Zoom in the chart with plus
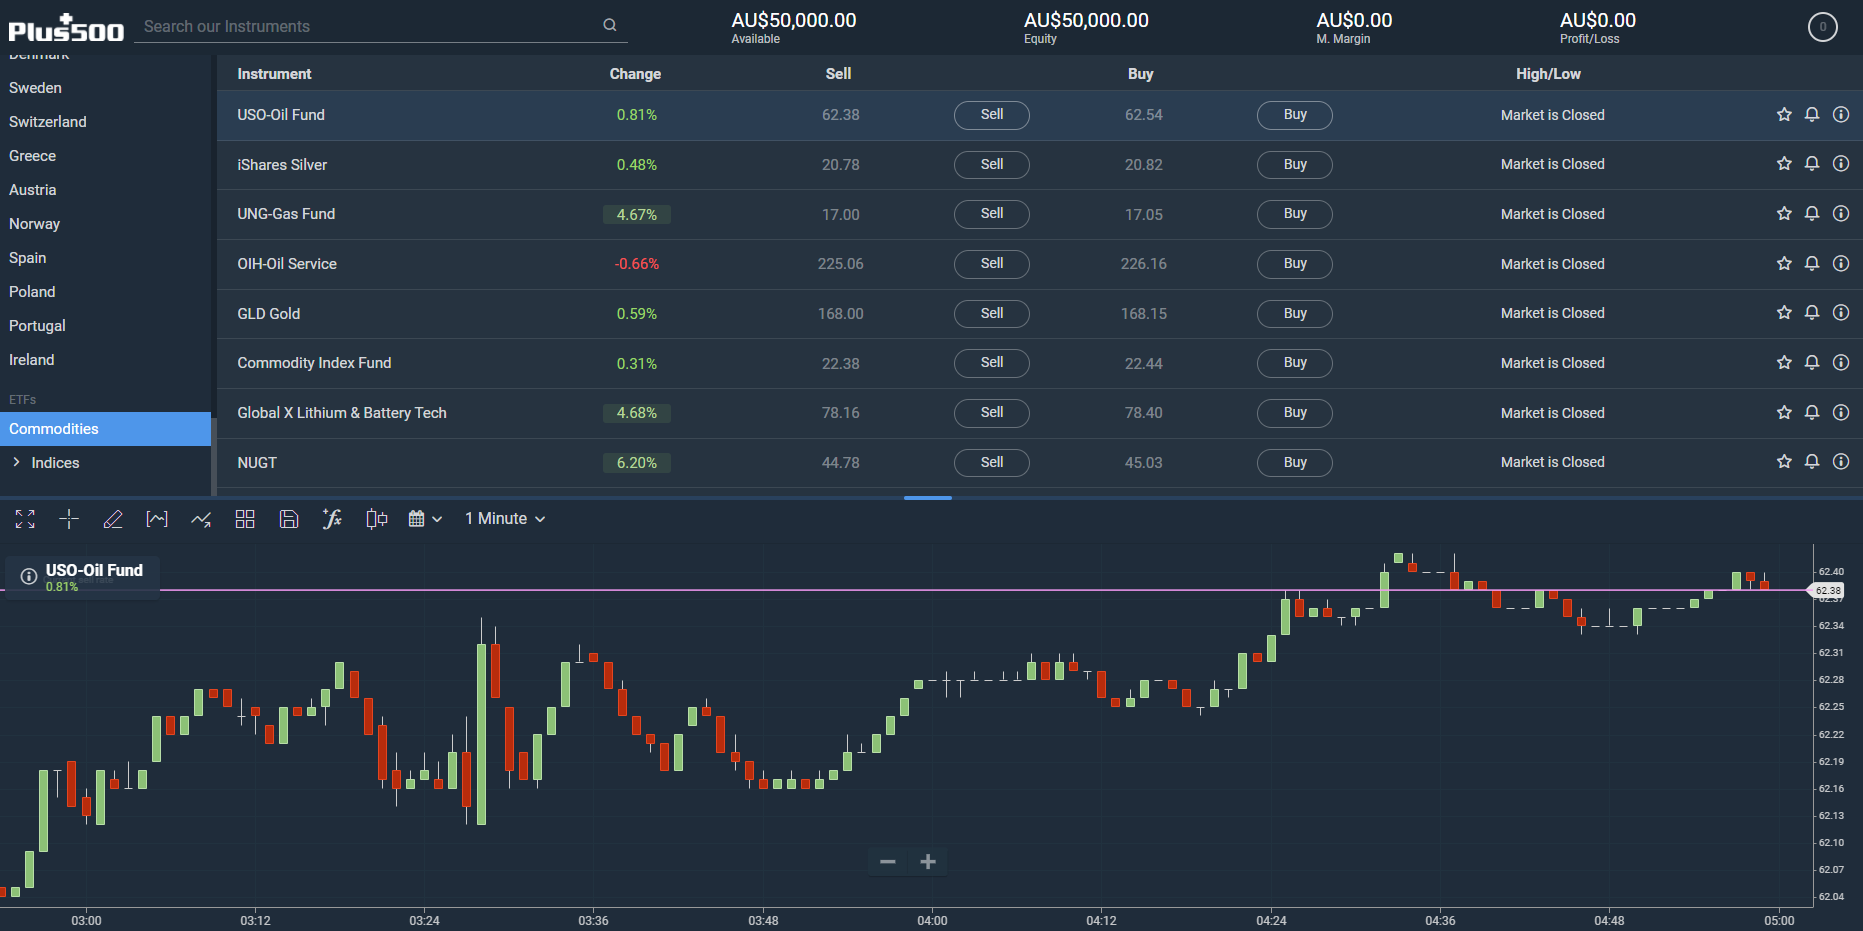The height and width of the screenshot is (931, 1863). click(x=928, y=862)
